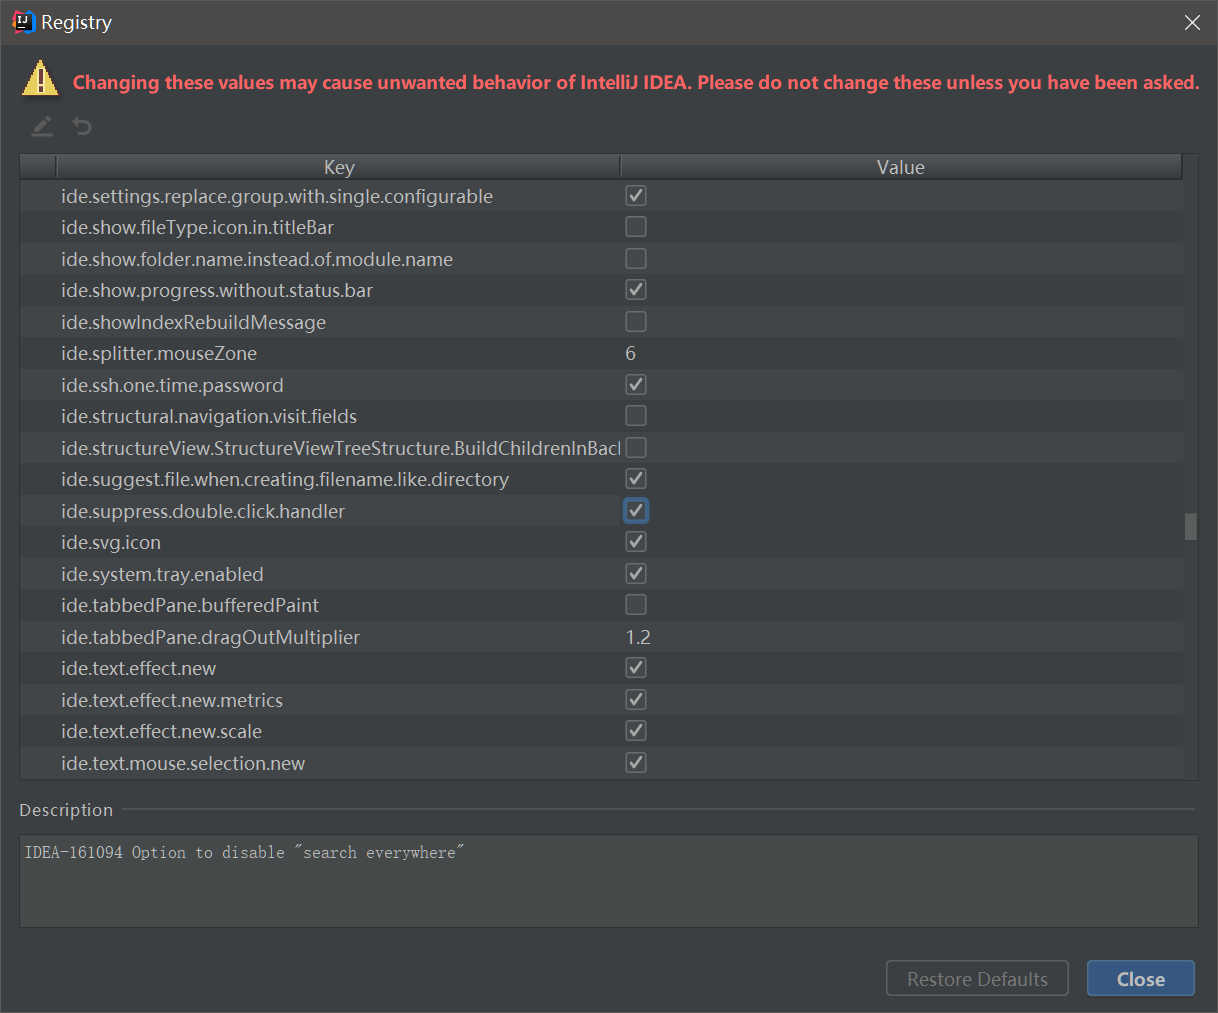Toggle ide.suppress.double.click.handler checkbox
This screenshot has width=1218, height=1013.
[x=636, y=510]
